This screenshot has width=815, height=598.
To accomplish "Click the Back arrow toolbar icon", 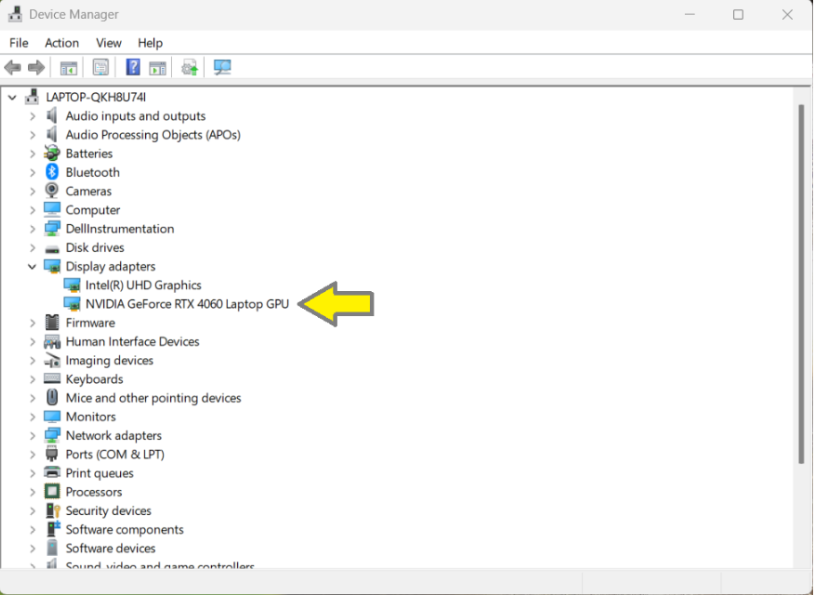I will (13, 68).
